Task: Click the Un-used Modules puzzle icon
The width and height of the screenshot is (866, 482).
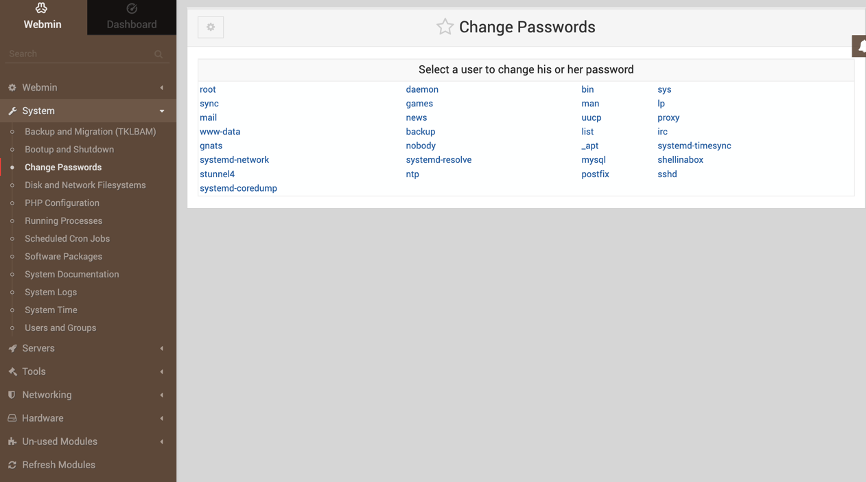Action: pyautogui.click(x=12, y=442)
